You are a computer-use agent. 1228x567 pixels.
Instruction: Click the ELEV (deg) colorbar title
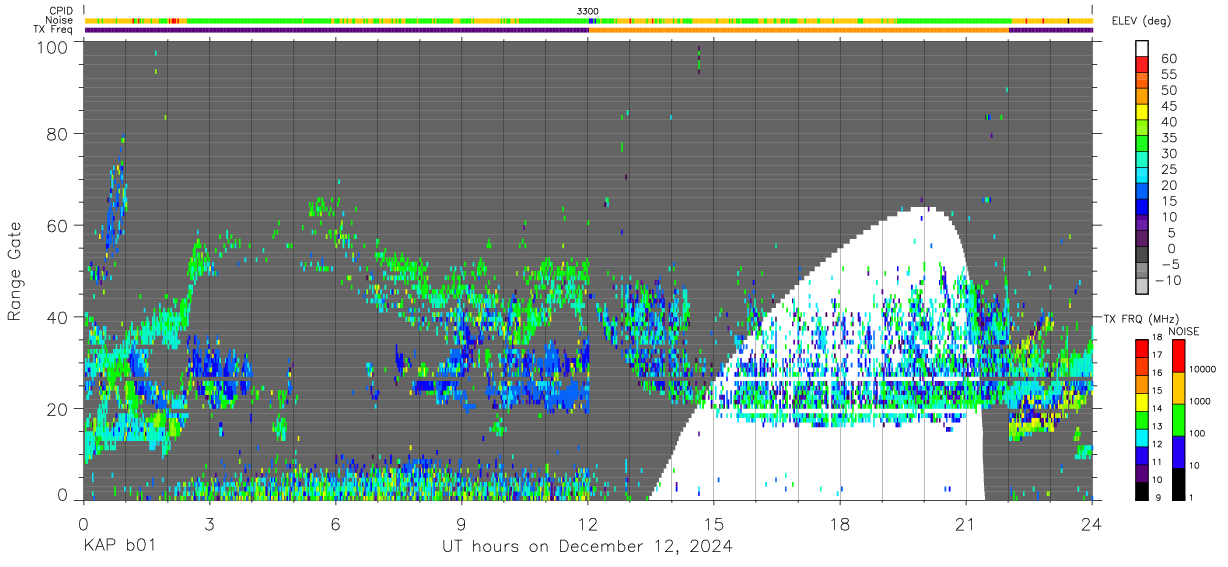(x=1141, y=21)
